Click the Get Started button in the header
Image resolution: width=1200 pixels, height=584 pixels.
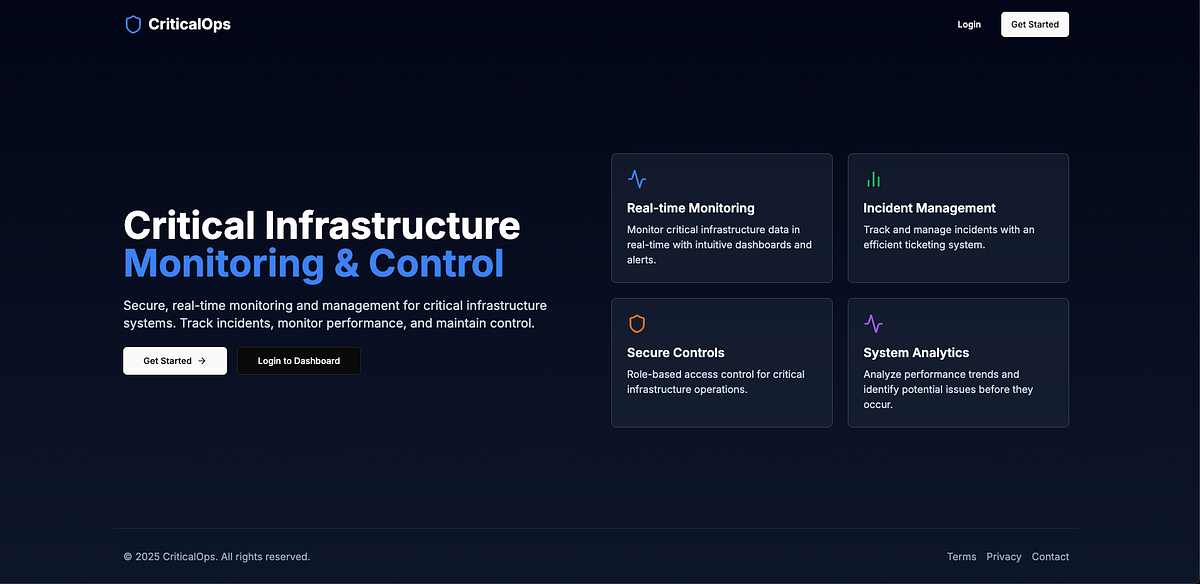1034,24
